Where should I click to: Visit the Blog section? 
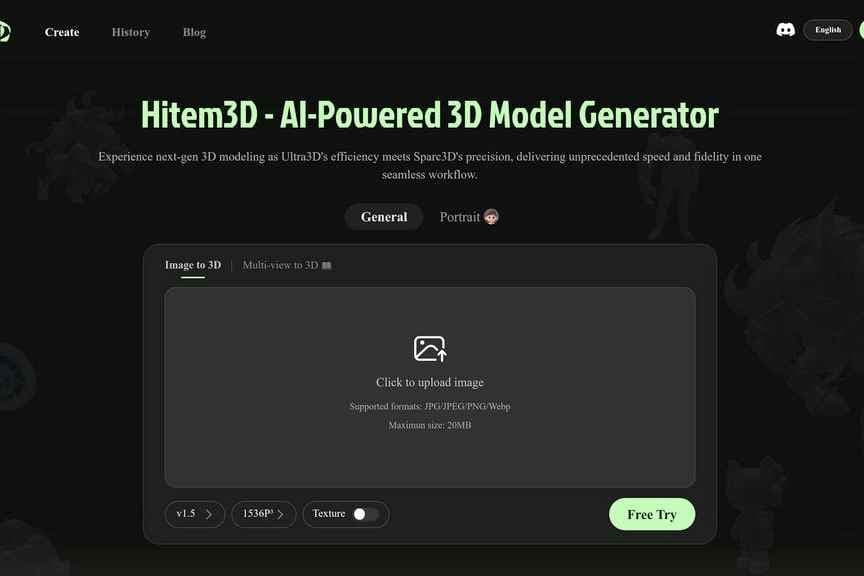[193, 32]
